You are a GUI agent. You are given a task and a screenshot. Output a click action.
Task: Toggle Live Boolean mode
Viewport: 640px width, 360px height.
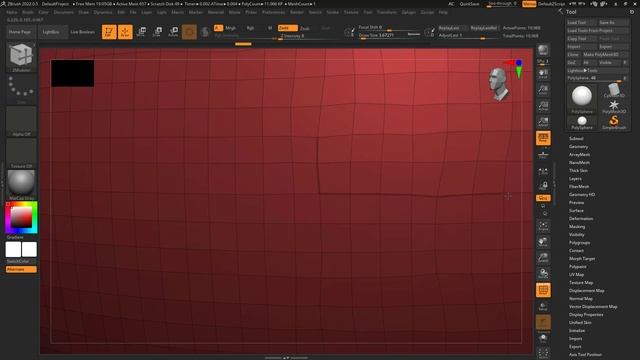(82, 32)
